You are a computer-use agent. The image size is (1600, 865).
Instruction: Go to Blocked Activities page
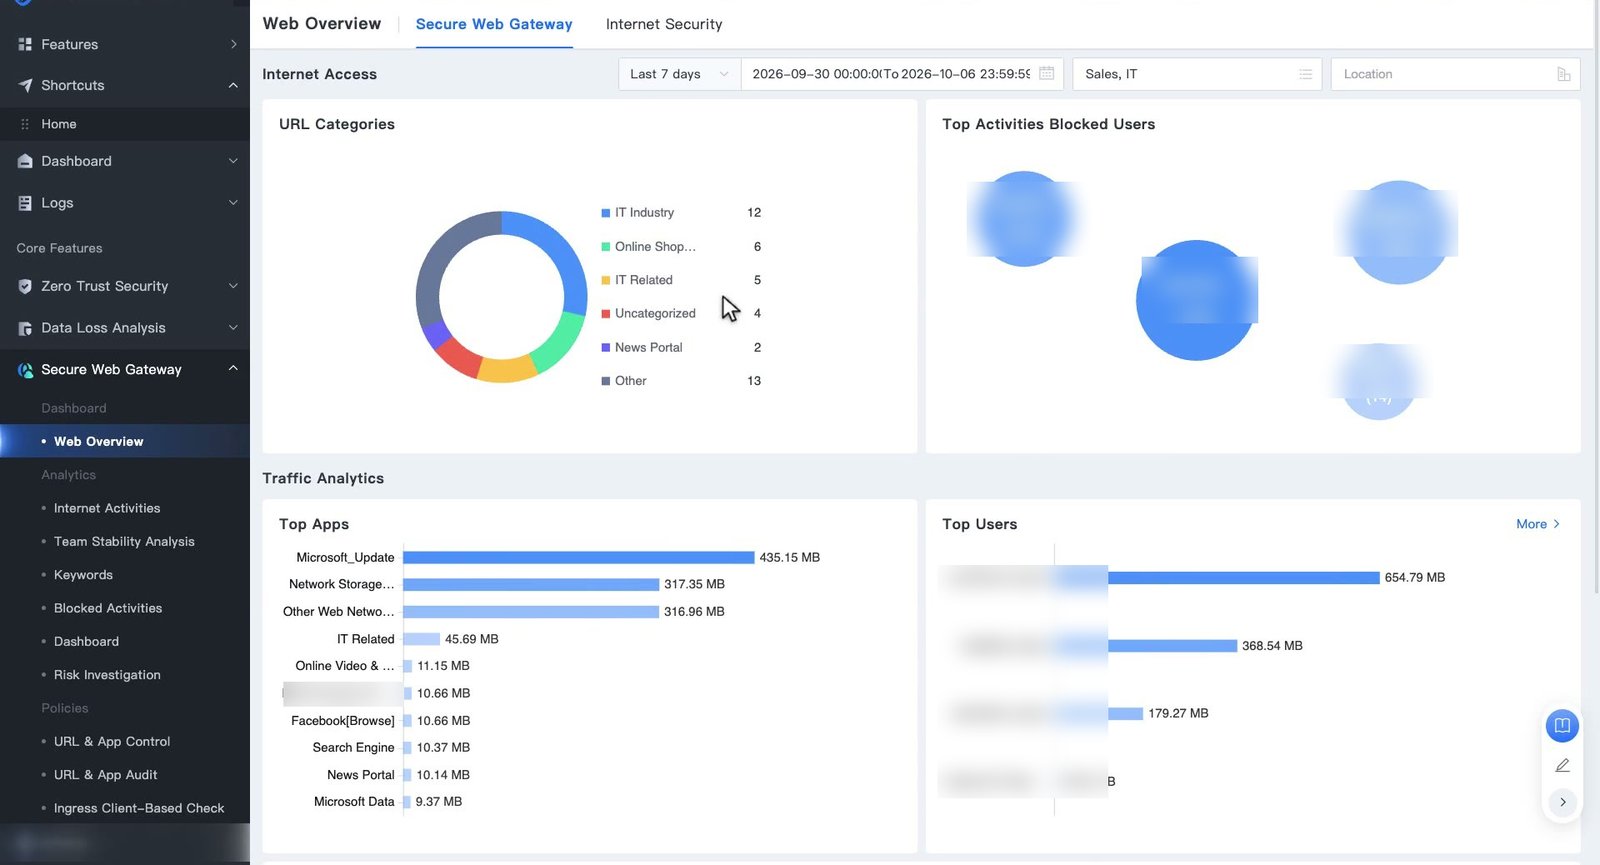pyautogui.click(x=108, y=609)
